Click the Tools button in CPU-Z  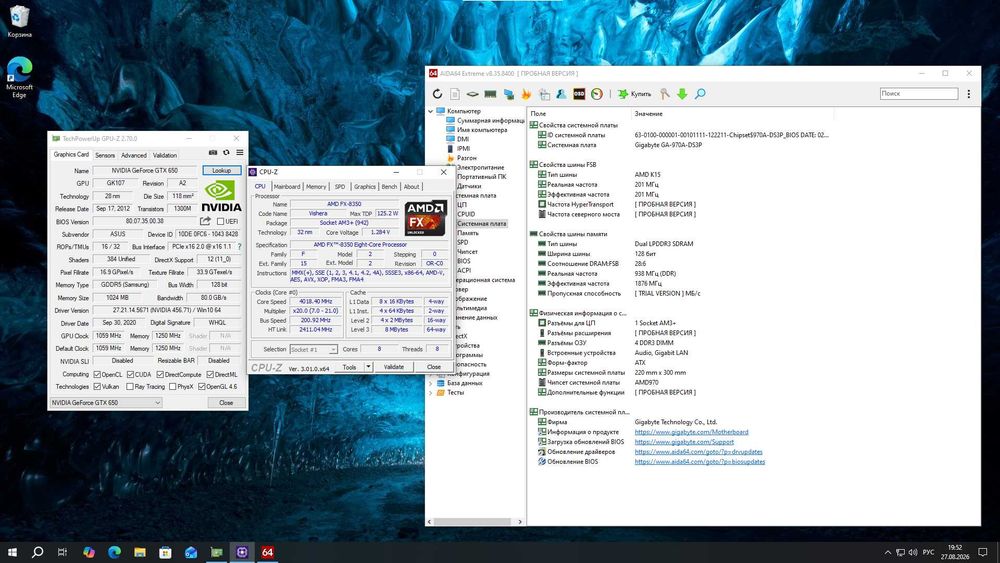coord(349,367)
